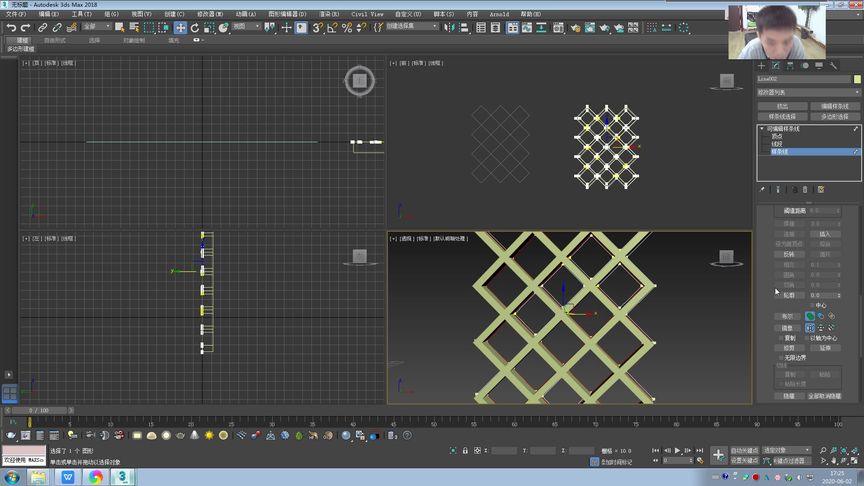Click the Undo arrow in main toolbar
Screen dimensions: 864x486
coord(11,27)
